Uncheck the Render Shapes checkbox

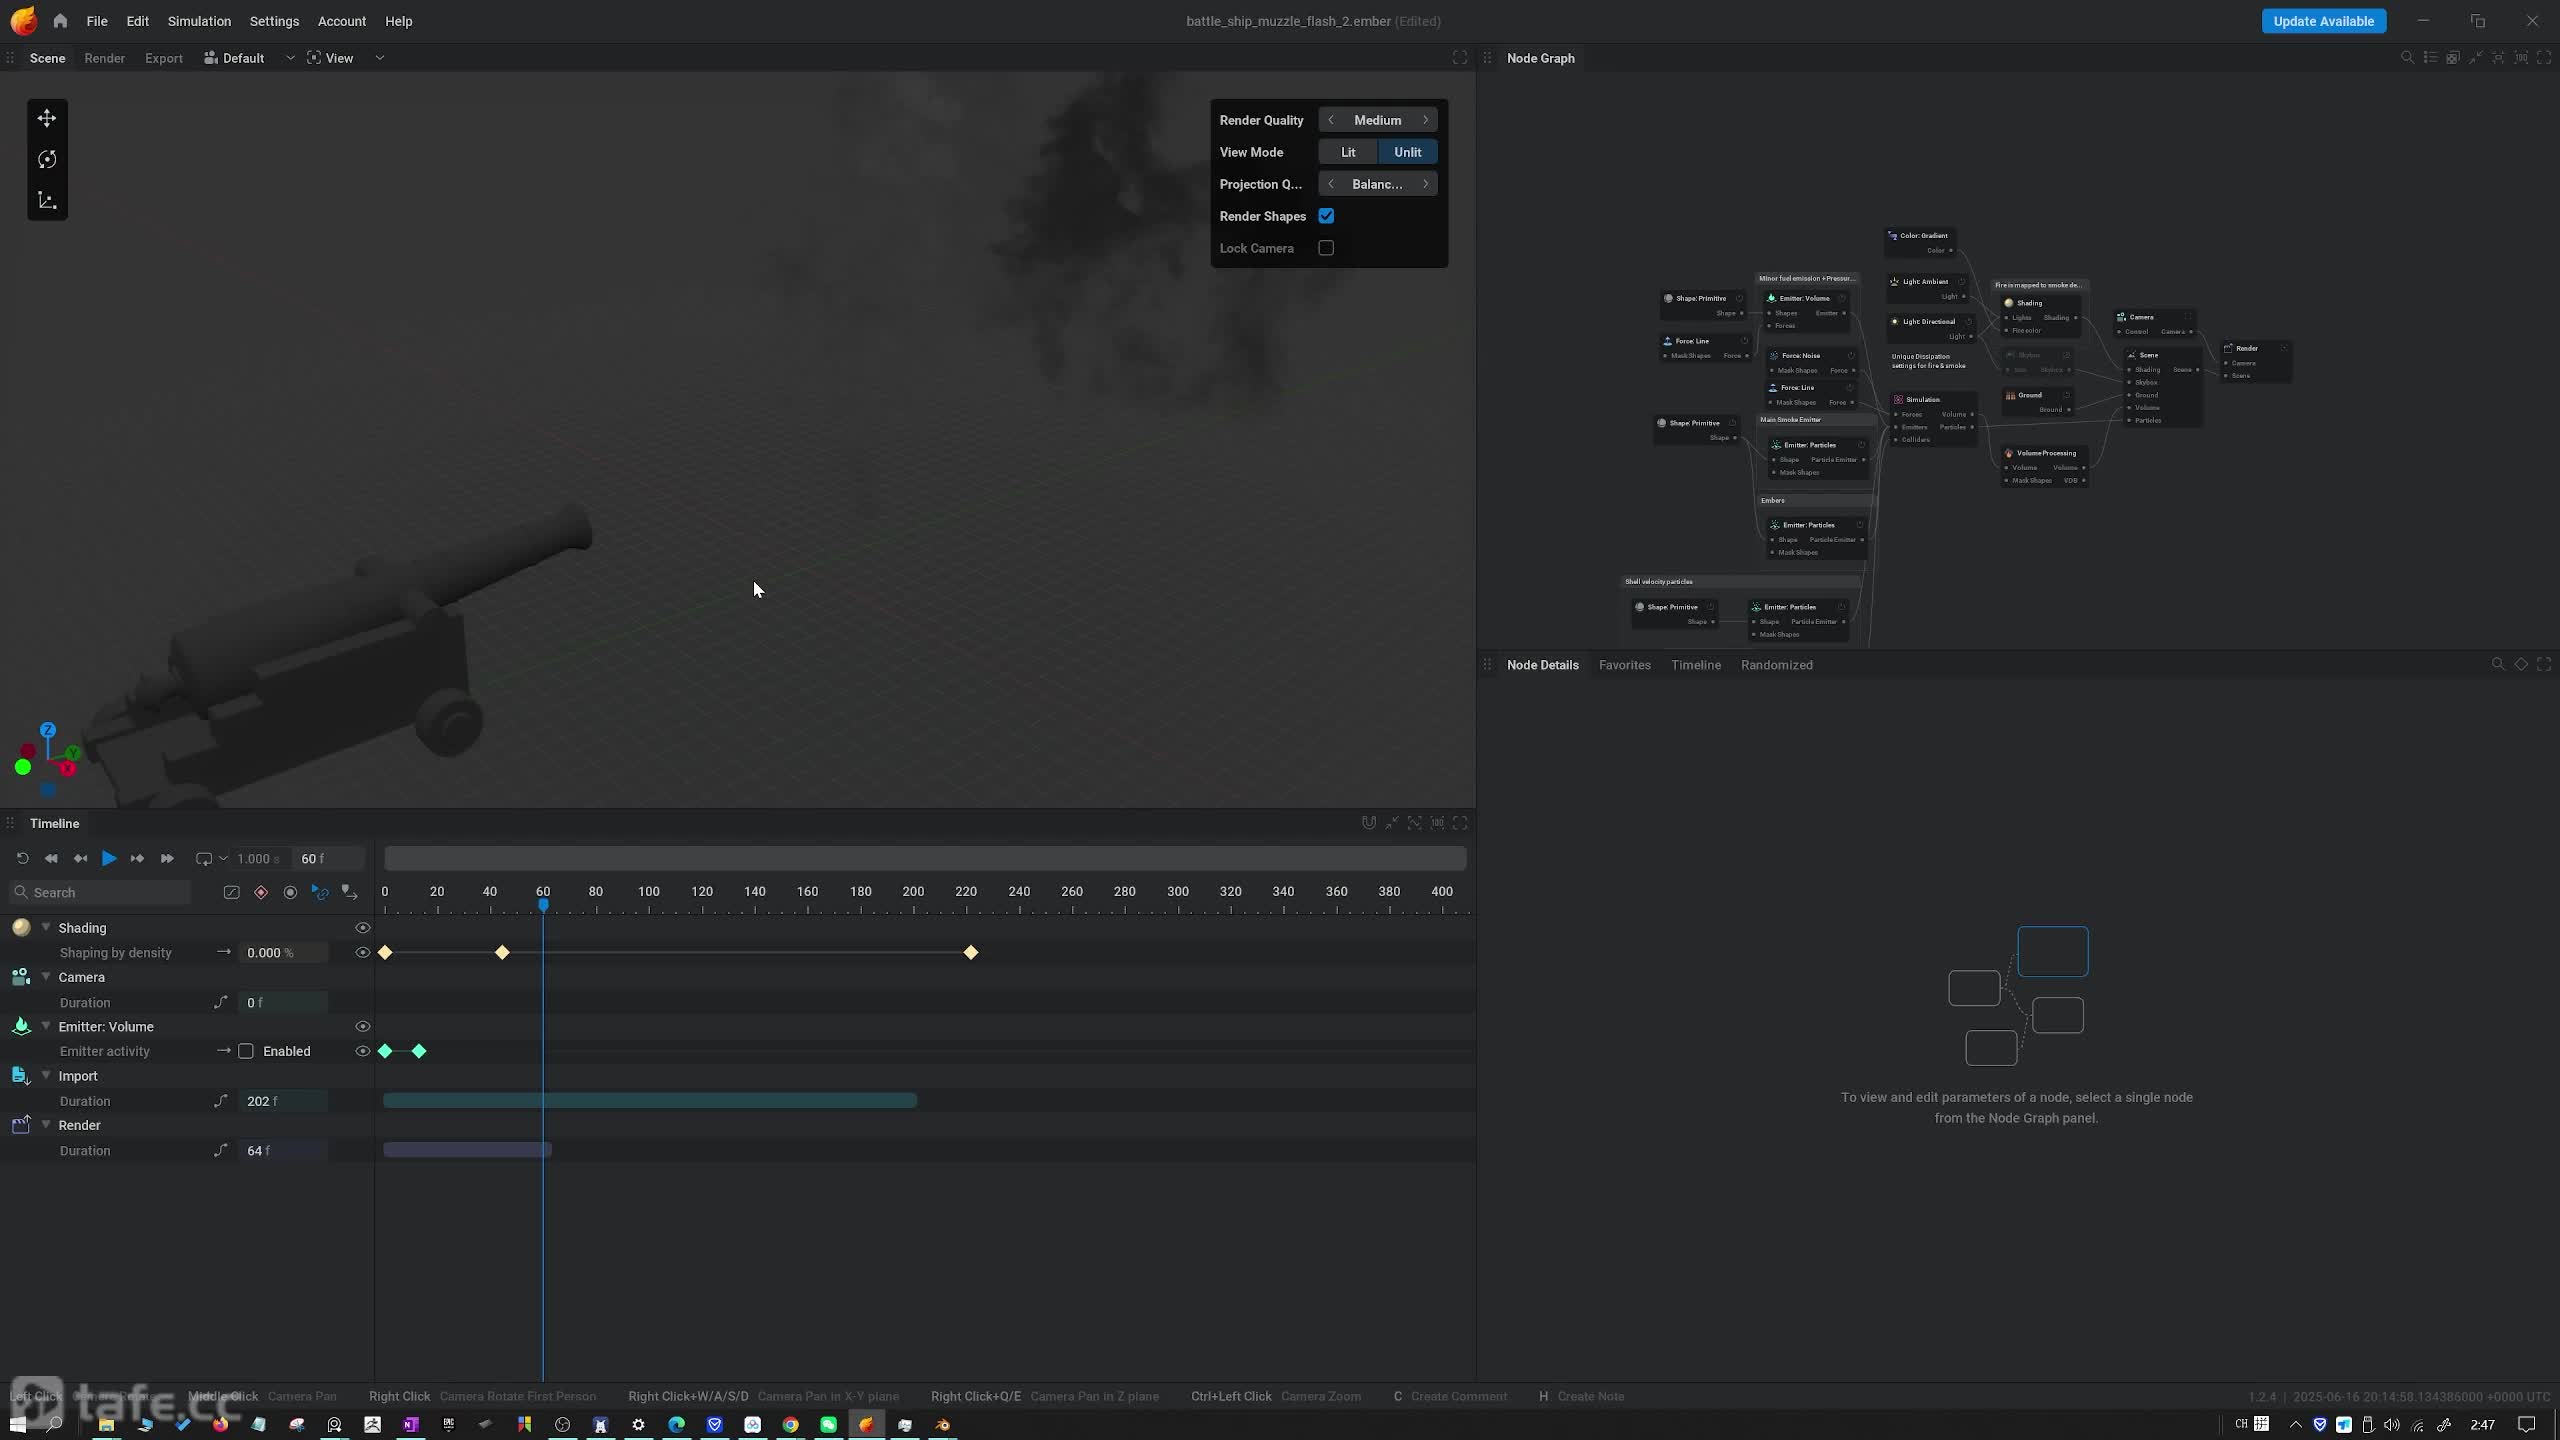1326,216
